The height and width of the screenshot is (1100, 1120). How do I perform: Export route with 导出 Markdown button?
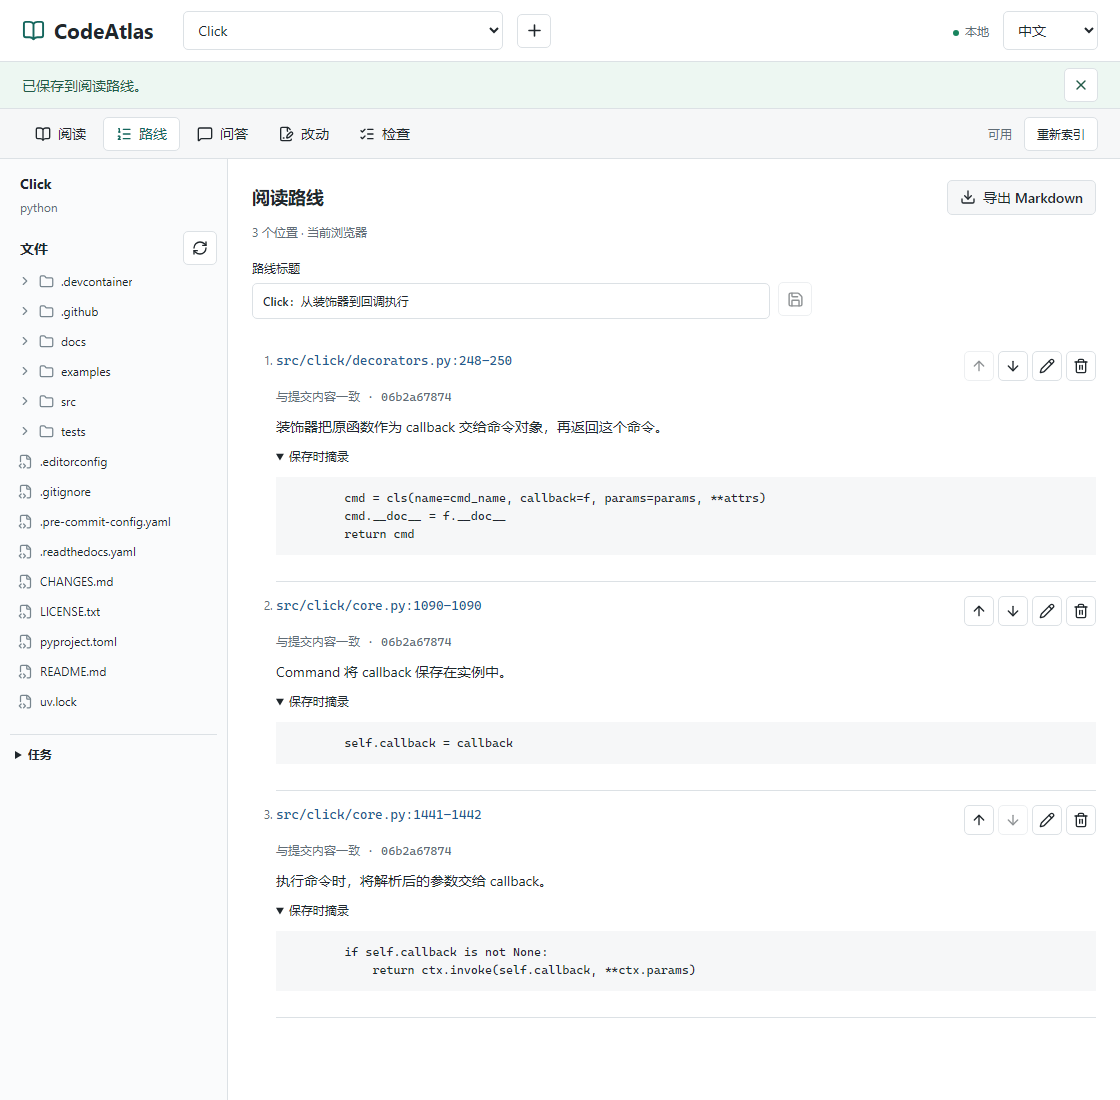pos(1021,198)
